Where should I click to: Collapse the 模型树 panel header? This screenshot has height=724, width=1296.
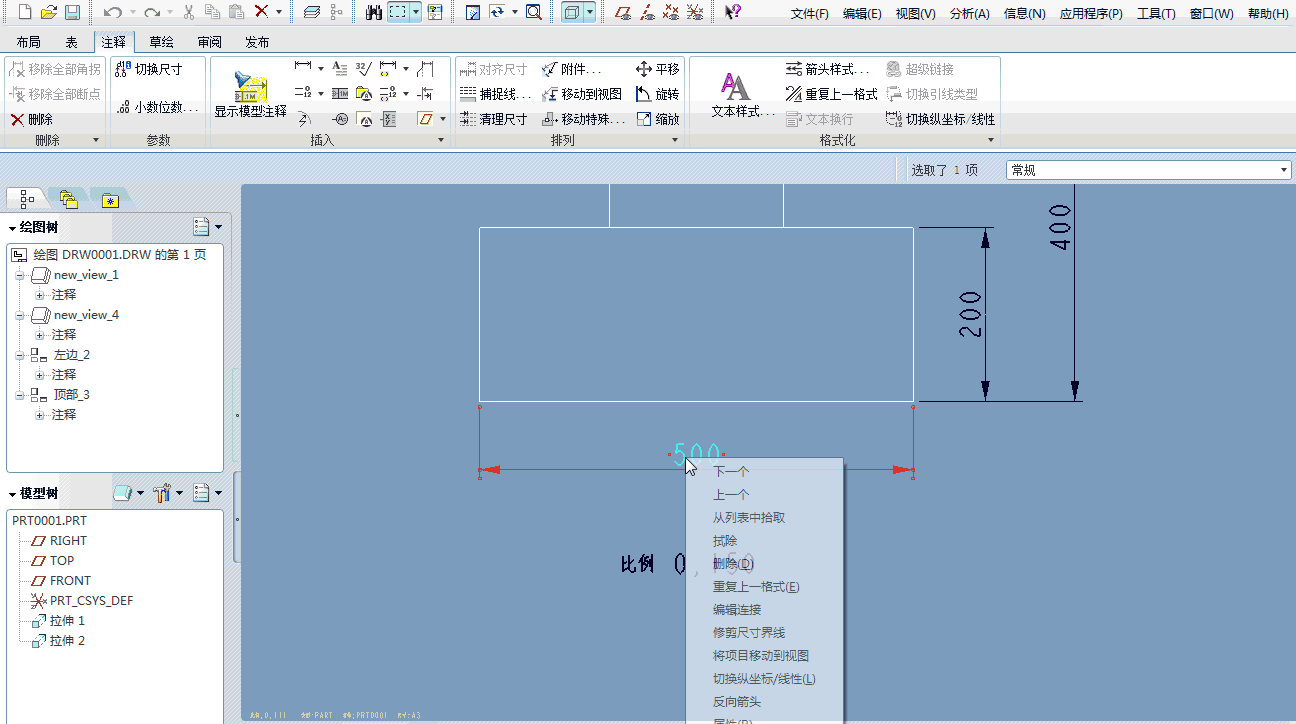[x=13, y=494]
